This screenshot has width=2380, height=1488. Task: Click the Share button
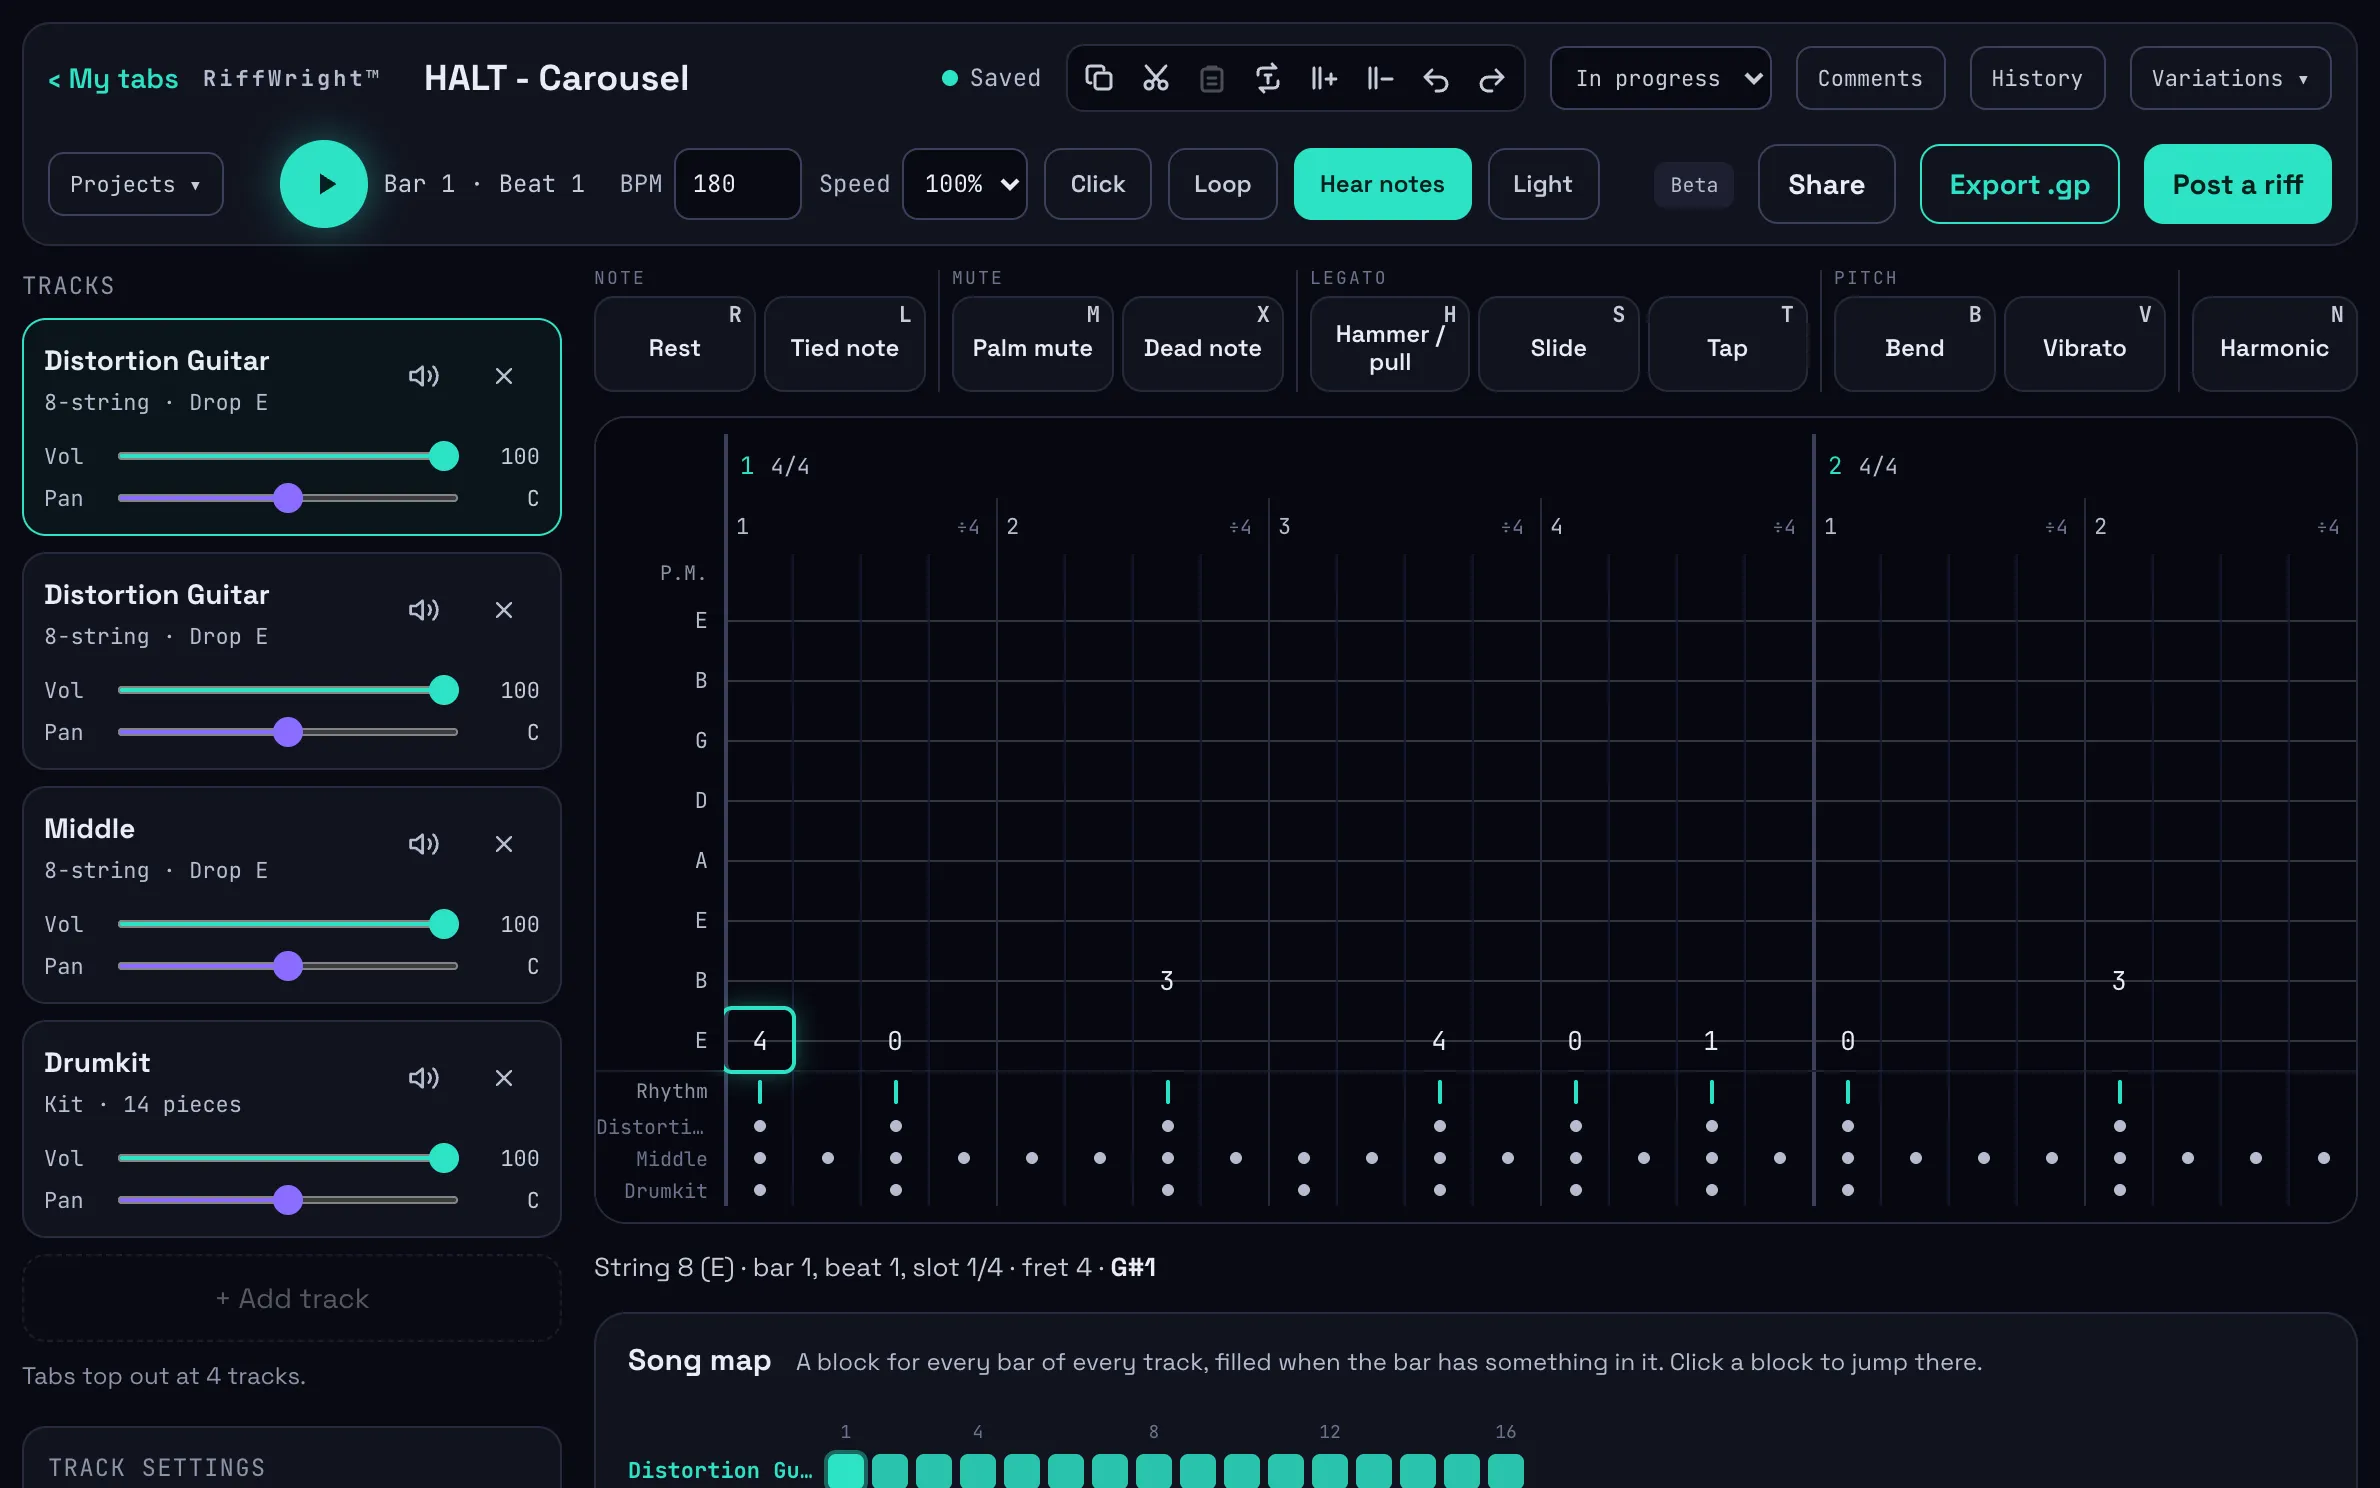pos(1826,184)
